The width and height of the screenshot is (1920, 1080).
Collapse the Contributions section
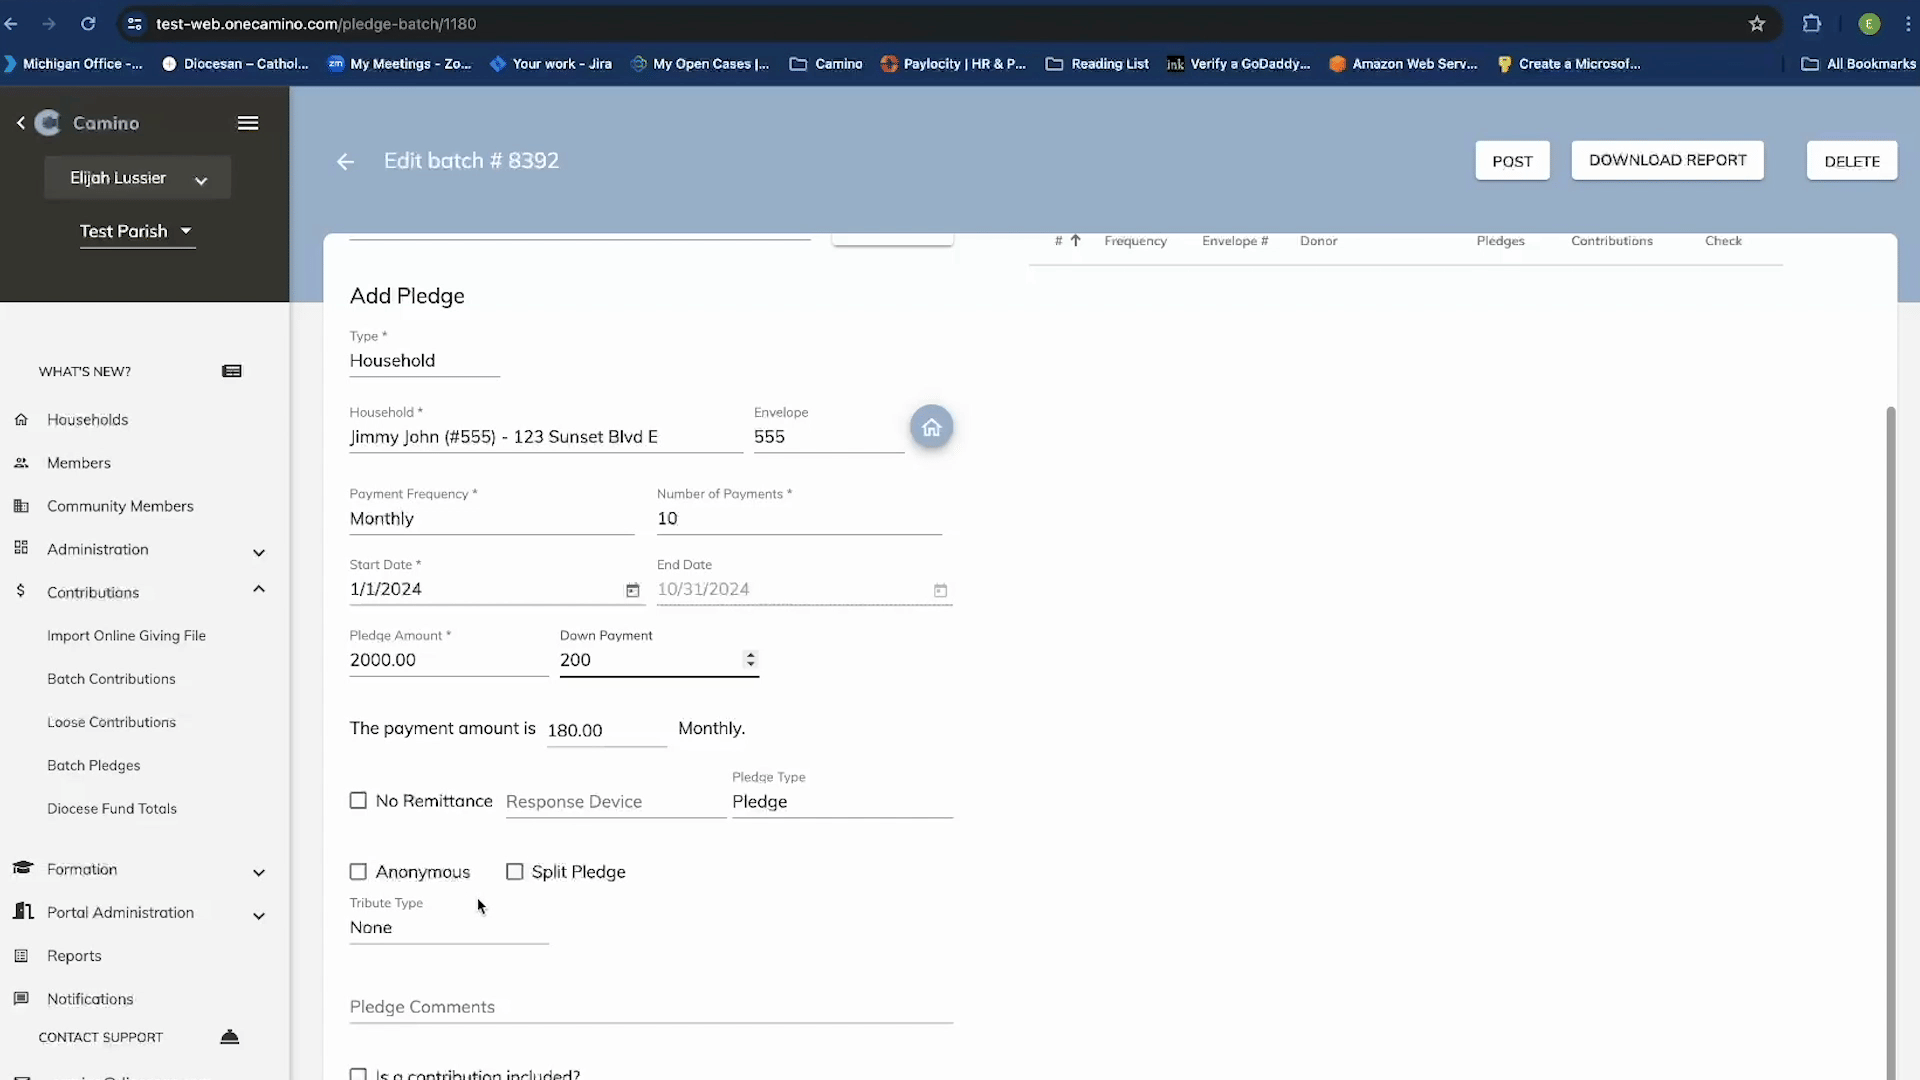[259, 589]
